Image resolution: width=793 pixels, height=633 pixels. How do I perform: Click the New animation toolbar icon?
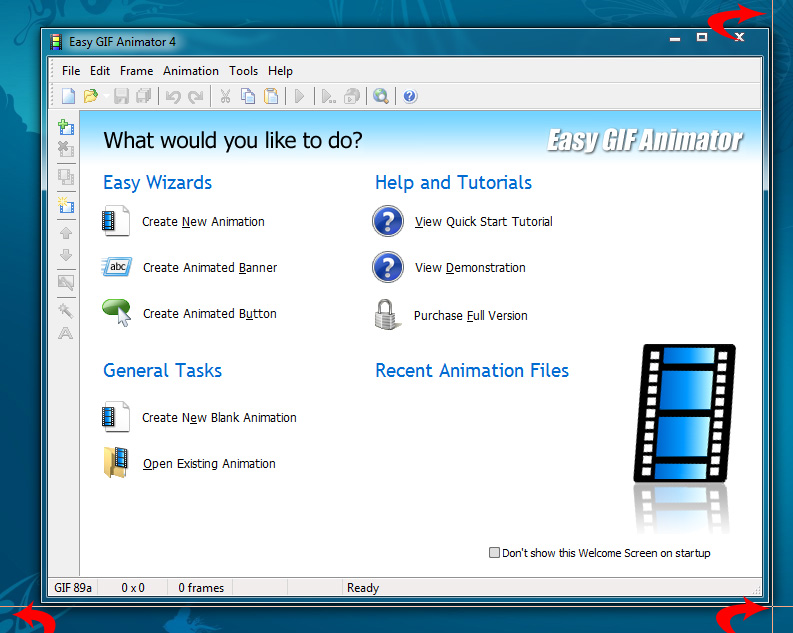[x=68, y=96]
